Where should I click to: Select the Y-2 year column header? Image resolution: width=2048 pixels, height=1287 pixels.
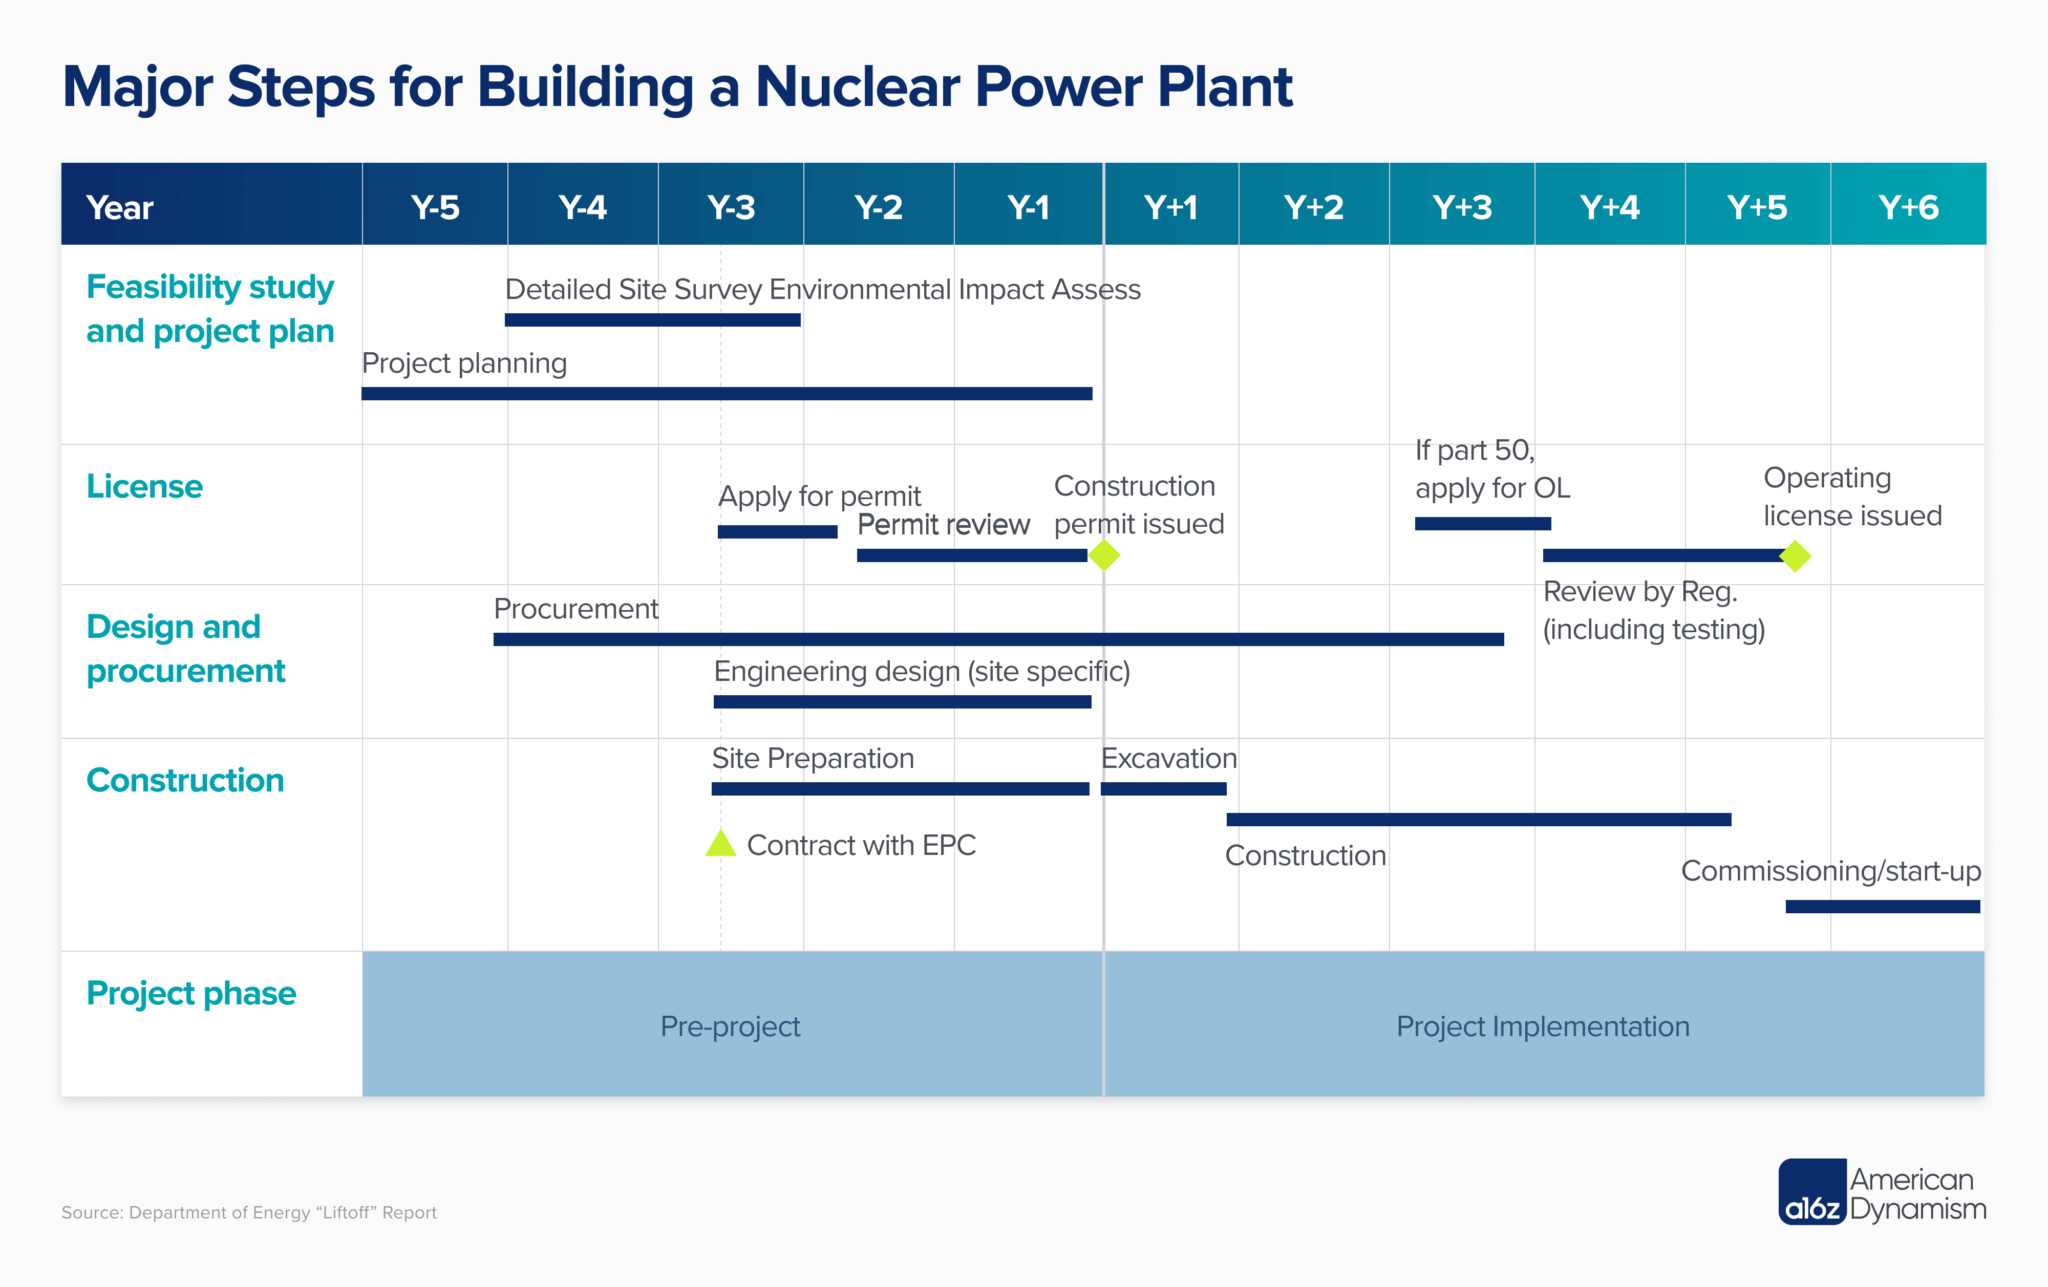[879, 205]
